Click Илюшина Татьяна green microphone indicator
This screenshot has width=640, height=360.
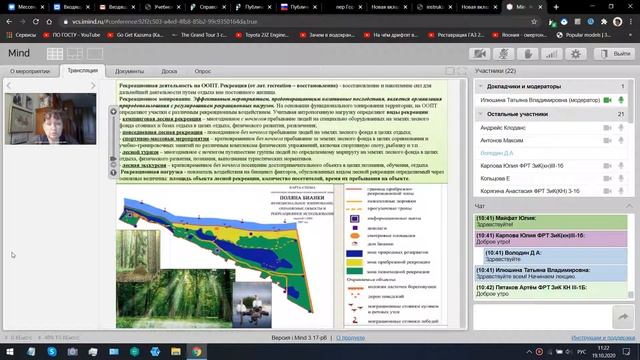click(x=621, y=100)
